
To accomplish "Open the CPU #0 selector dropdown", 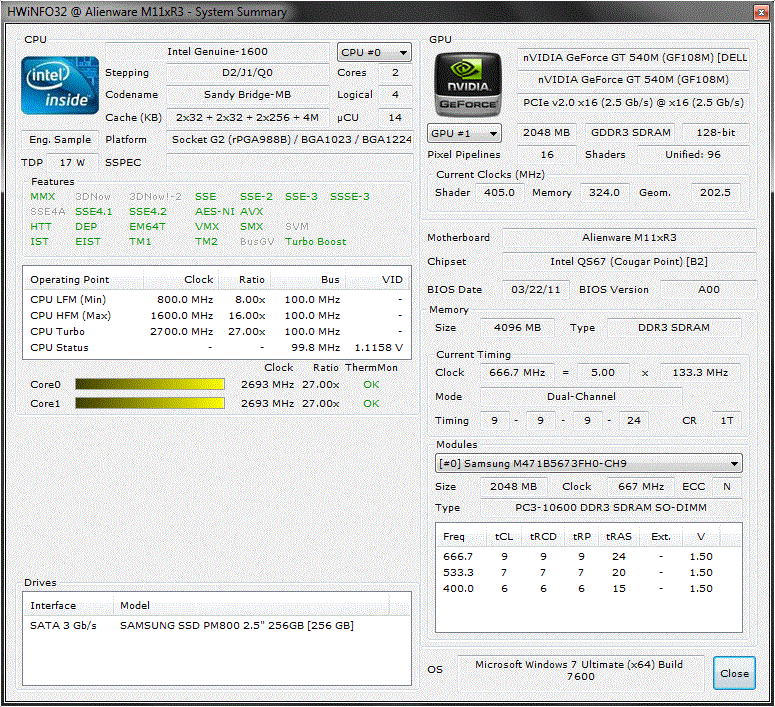I will [374, 52].
